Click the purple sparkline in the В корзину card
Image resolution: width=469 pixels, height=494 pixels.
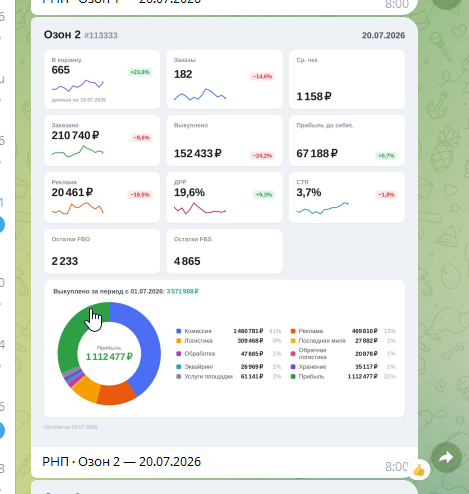tap(77, 86)
